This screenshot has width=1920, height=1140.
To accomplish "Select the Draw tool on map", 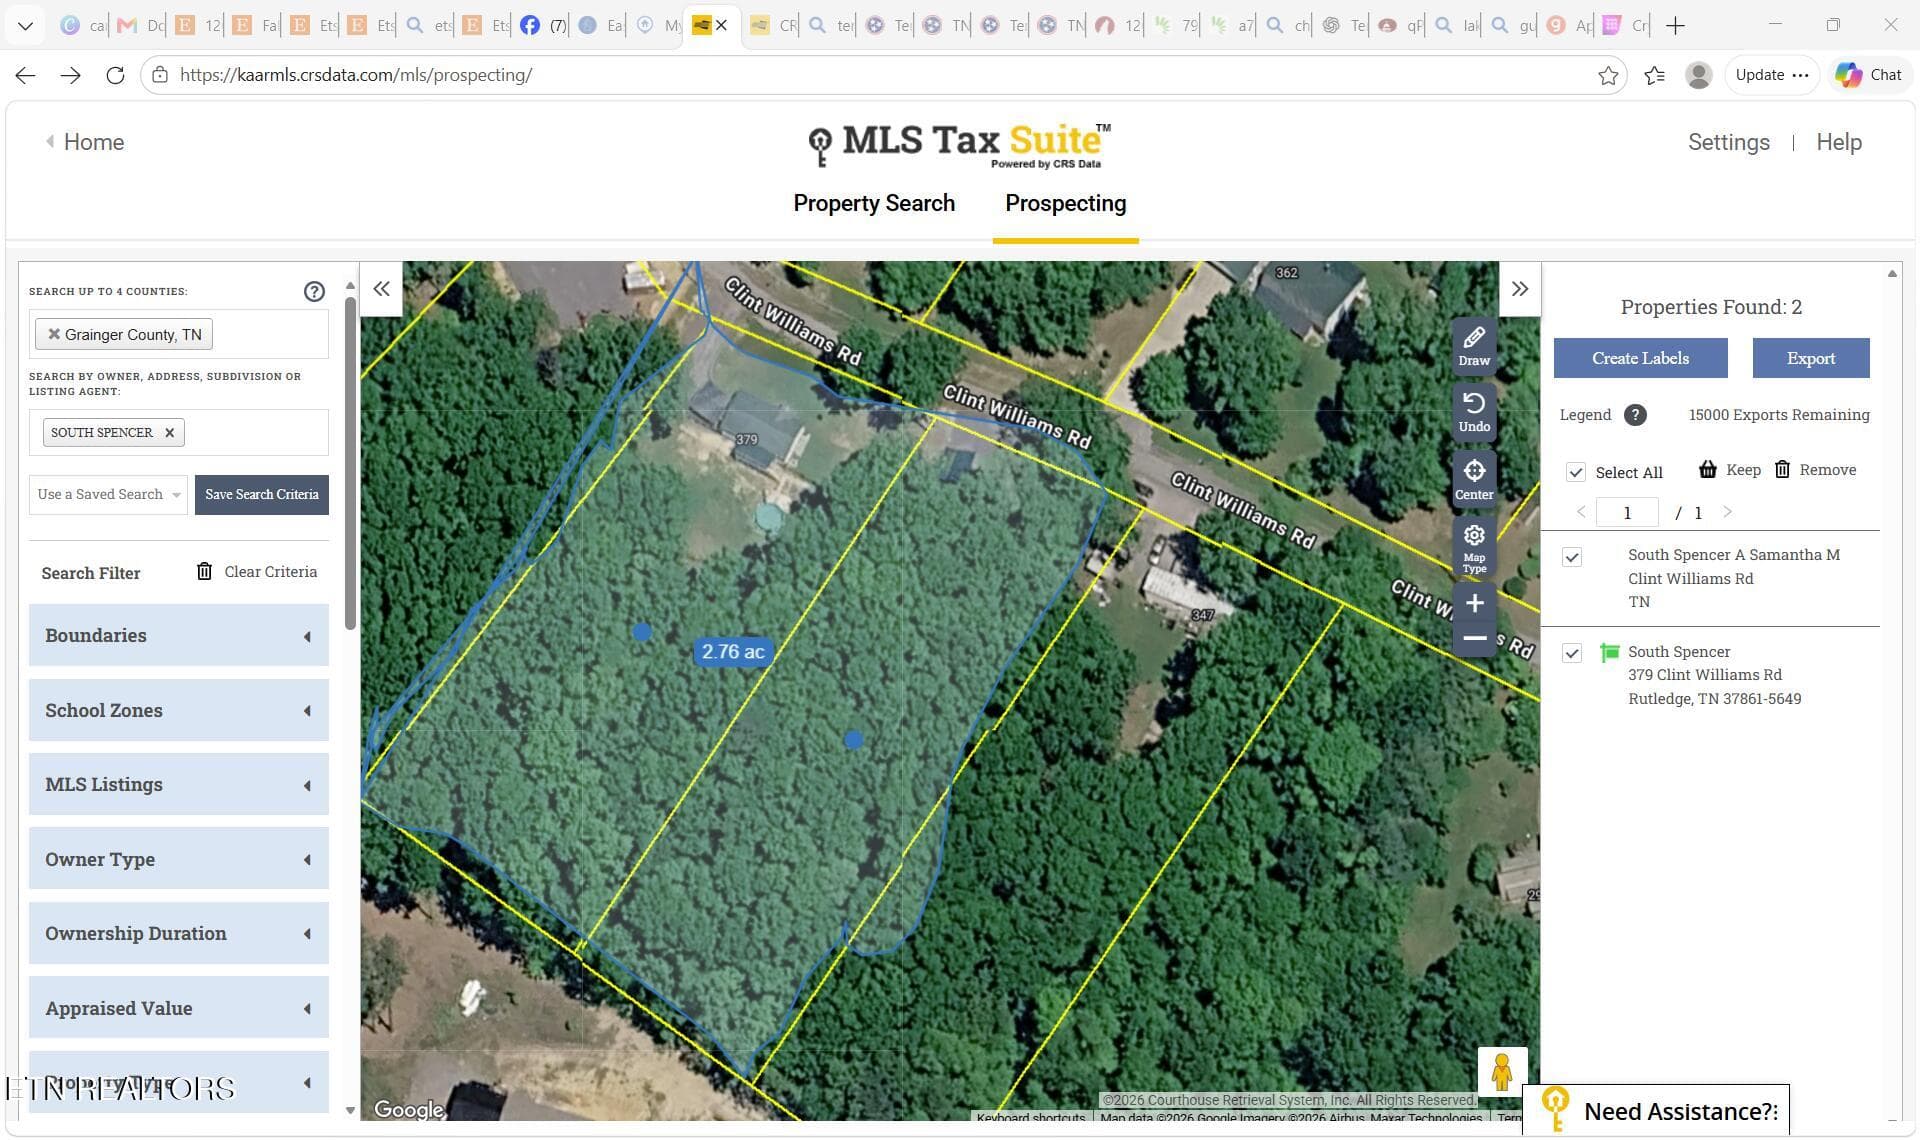I will click(1474, 346).
